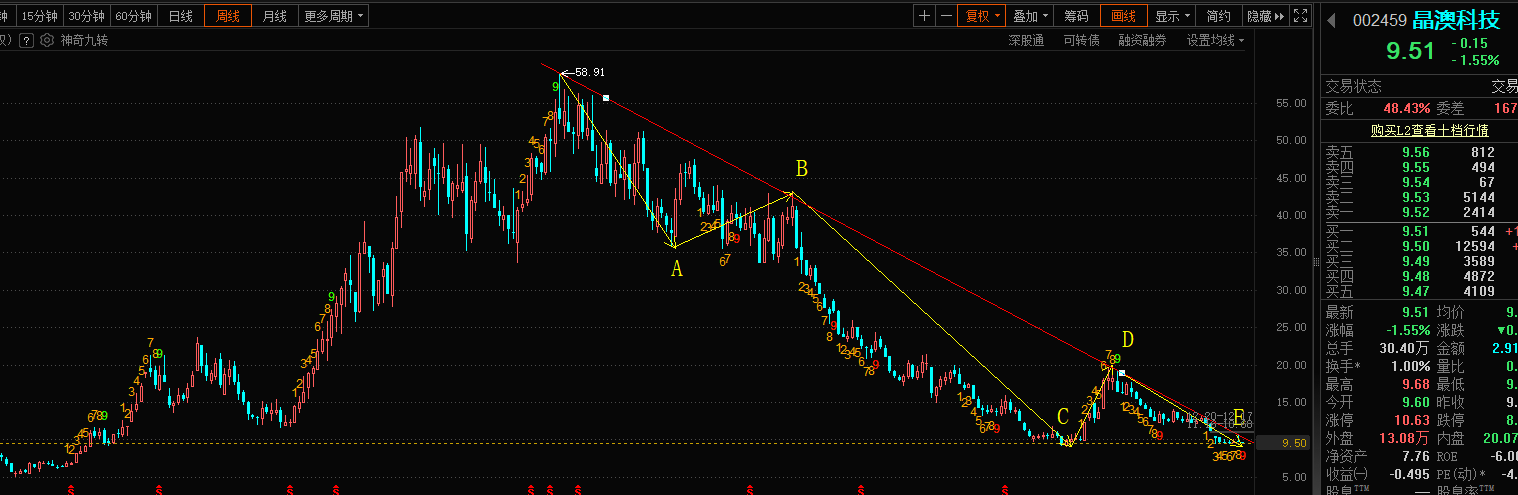Open the 融资融券 link
The width and height of the screenshot is (1518, 495).
coord(1142,40)
